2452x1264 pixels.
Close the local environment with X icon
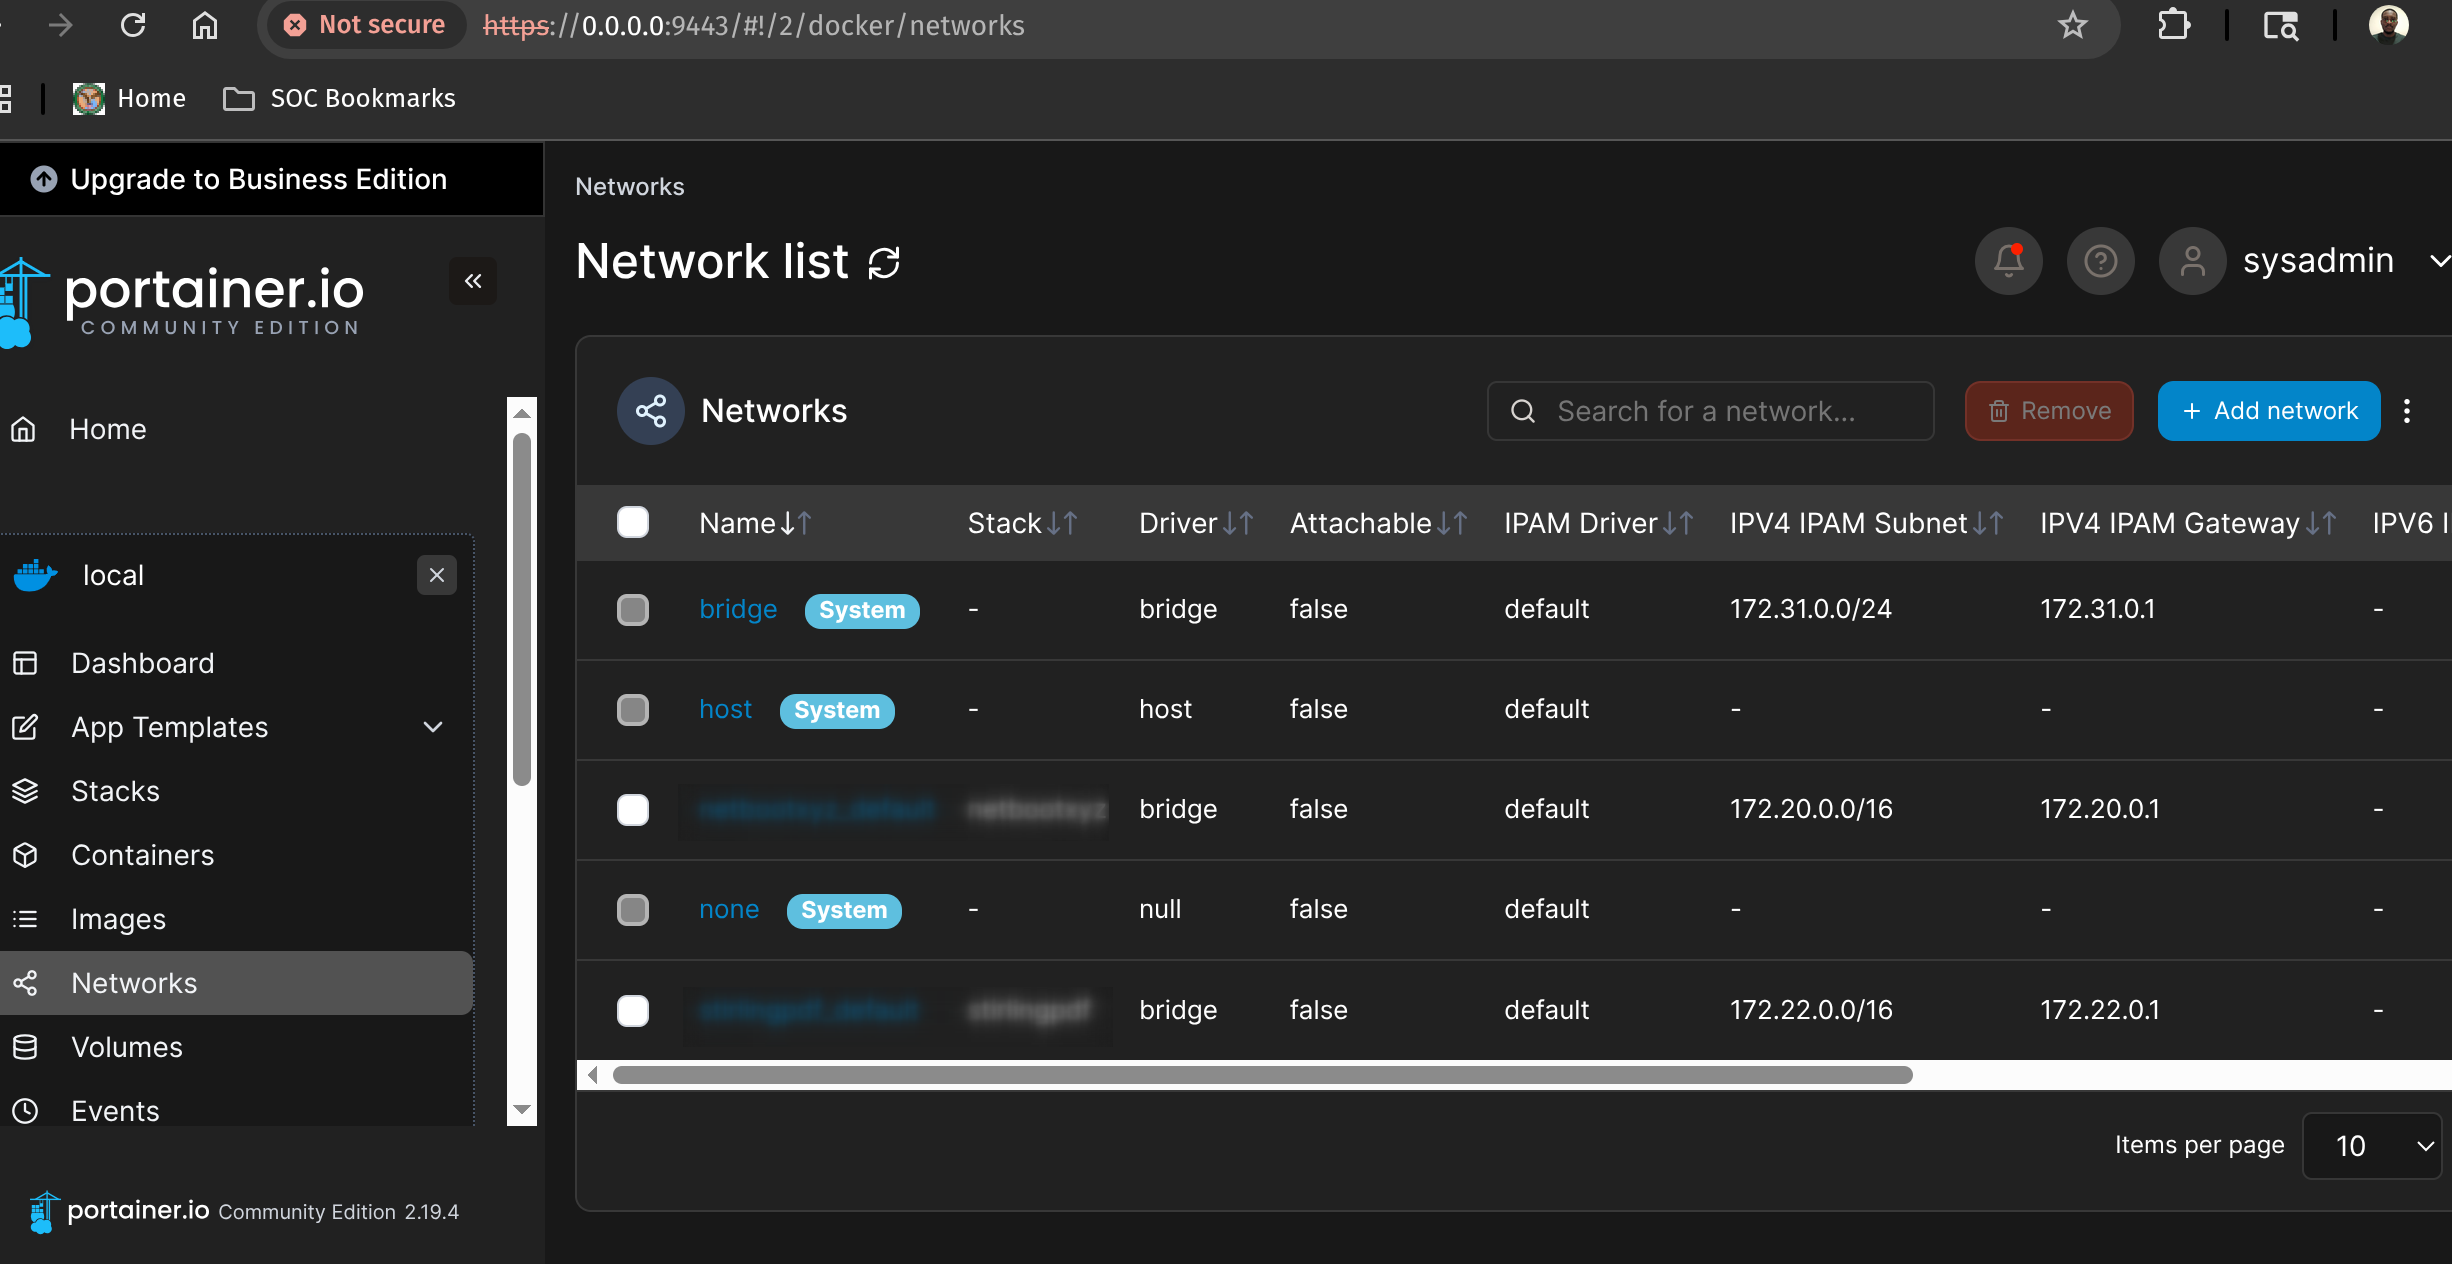437,575
